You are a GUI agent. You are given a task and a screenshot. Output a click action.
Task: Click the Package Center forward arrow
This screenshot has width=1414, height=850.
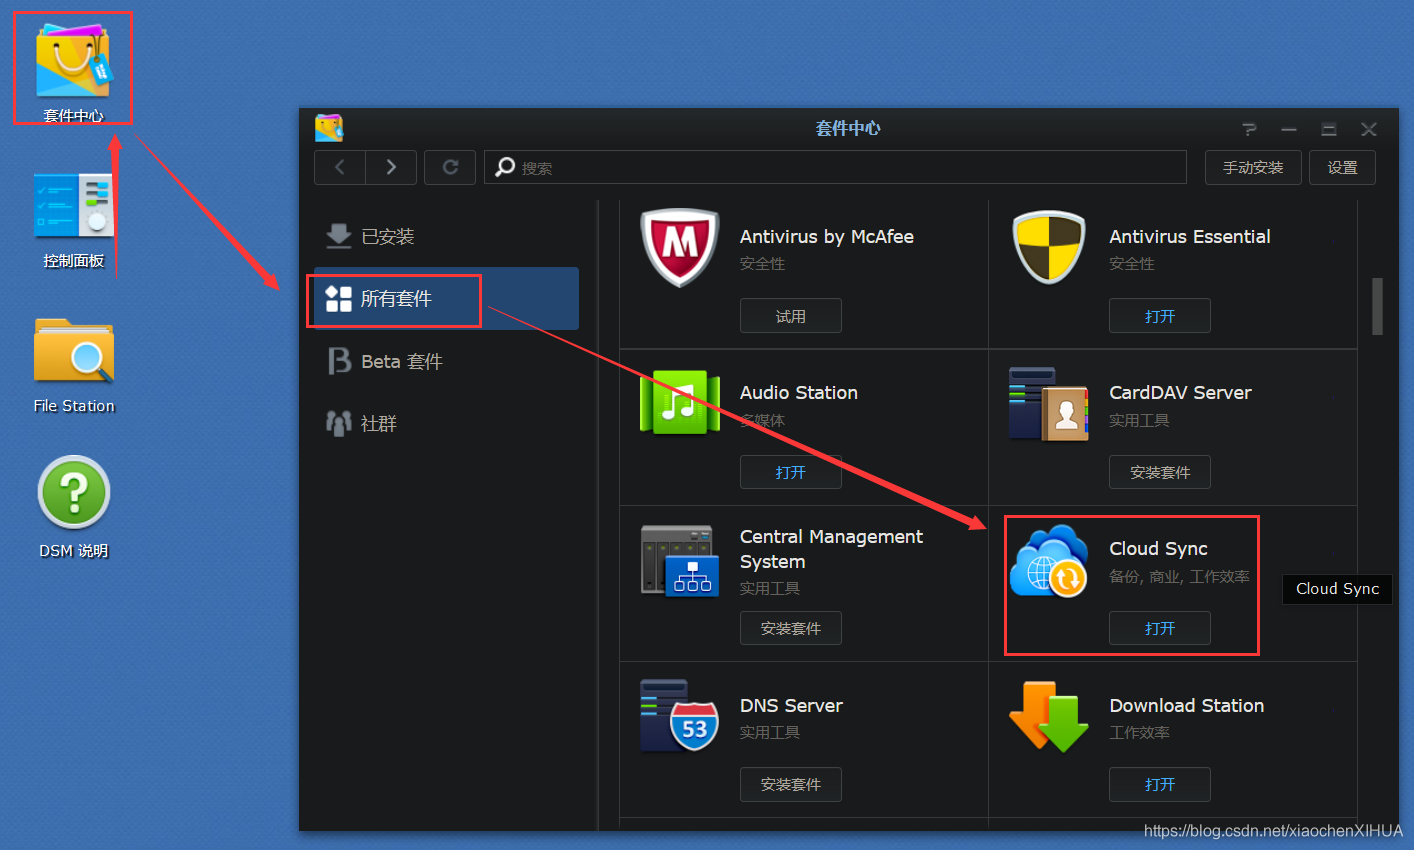391,167
